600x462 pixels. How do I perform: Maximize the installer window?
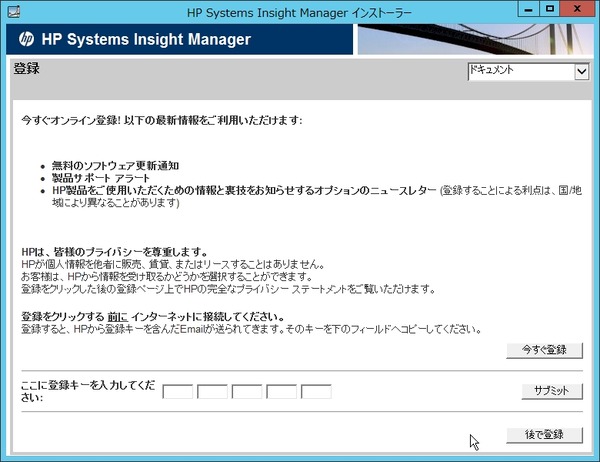click(x=550, y=9)
